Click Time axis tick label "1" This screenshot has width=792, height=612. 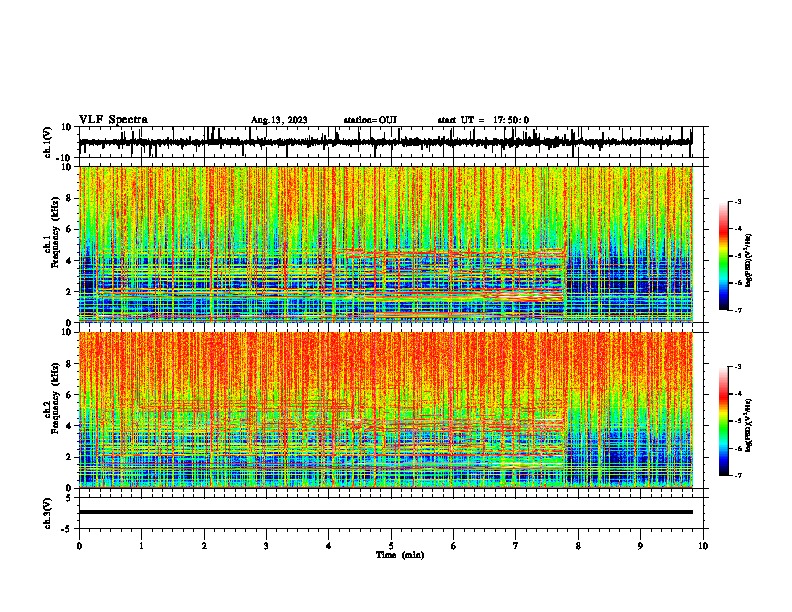click(x=142, y=546)
